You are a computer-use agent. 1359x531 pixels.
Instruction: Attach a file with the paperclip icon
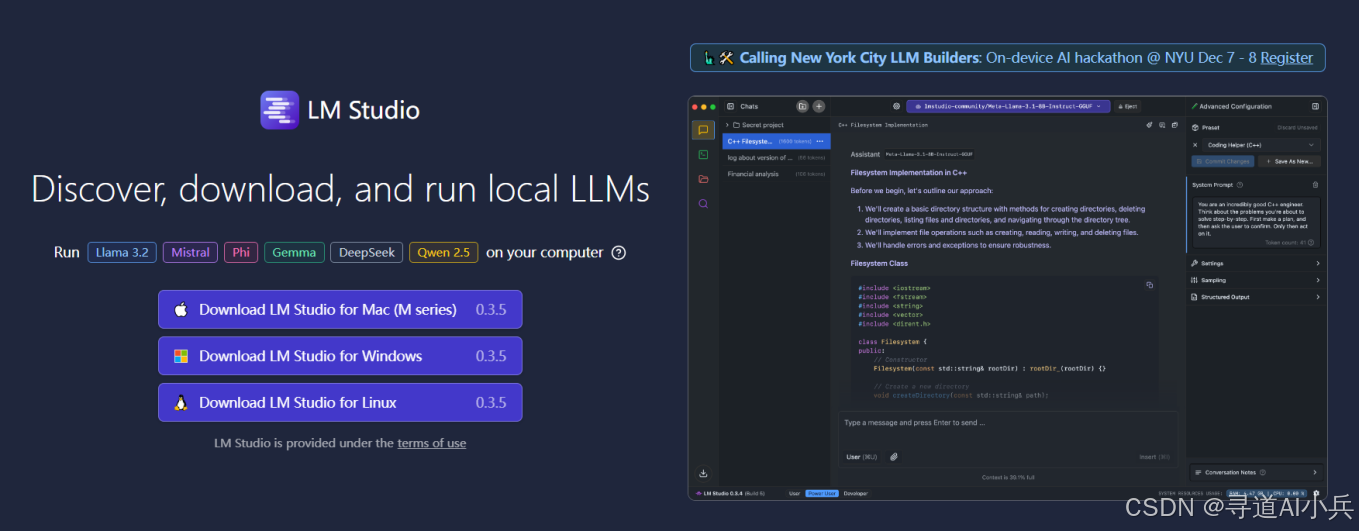(x=894, y=457)
